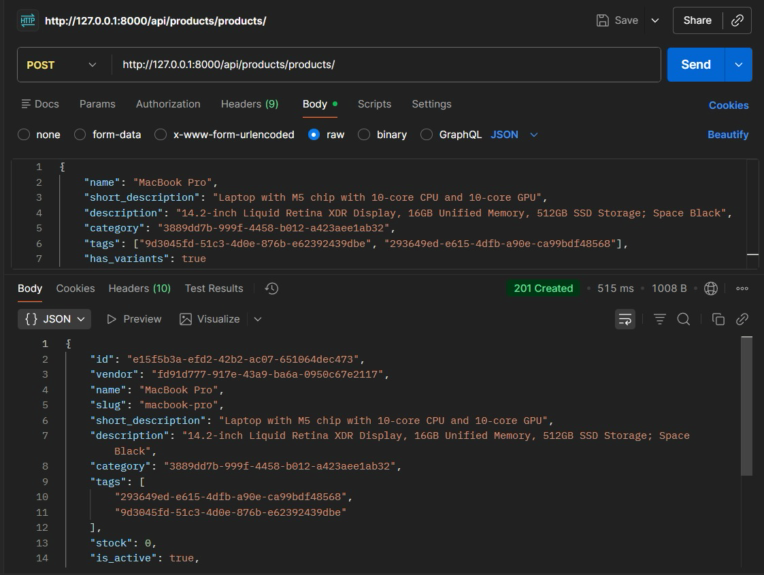The width and height of the screenshot is (764, 575).
Task: Click the Preview play icon
Action: click(x=112, y=319)
